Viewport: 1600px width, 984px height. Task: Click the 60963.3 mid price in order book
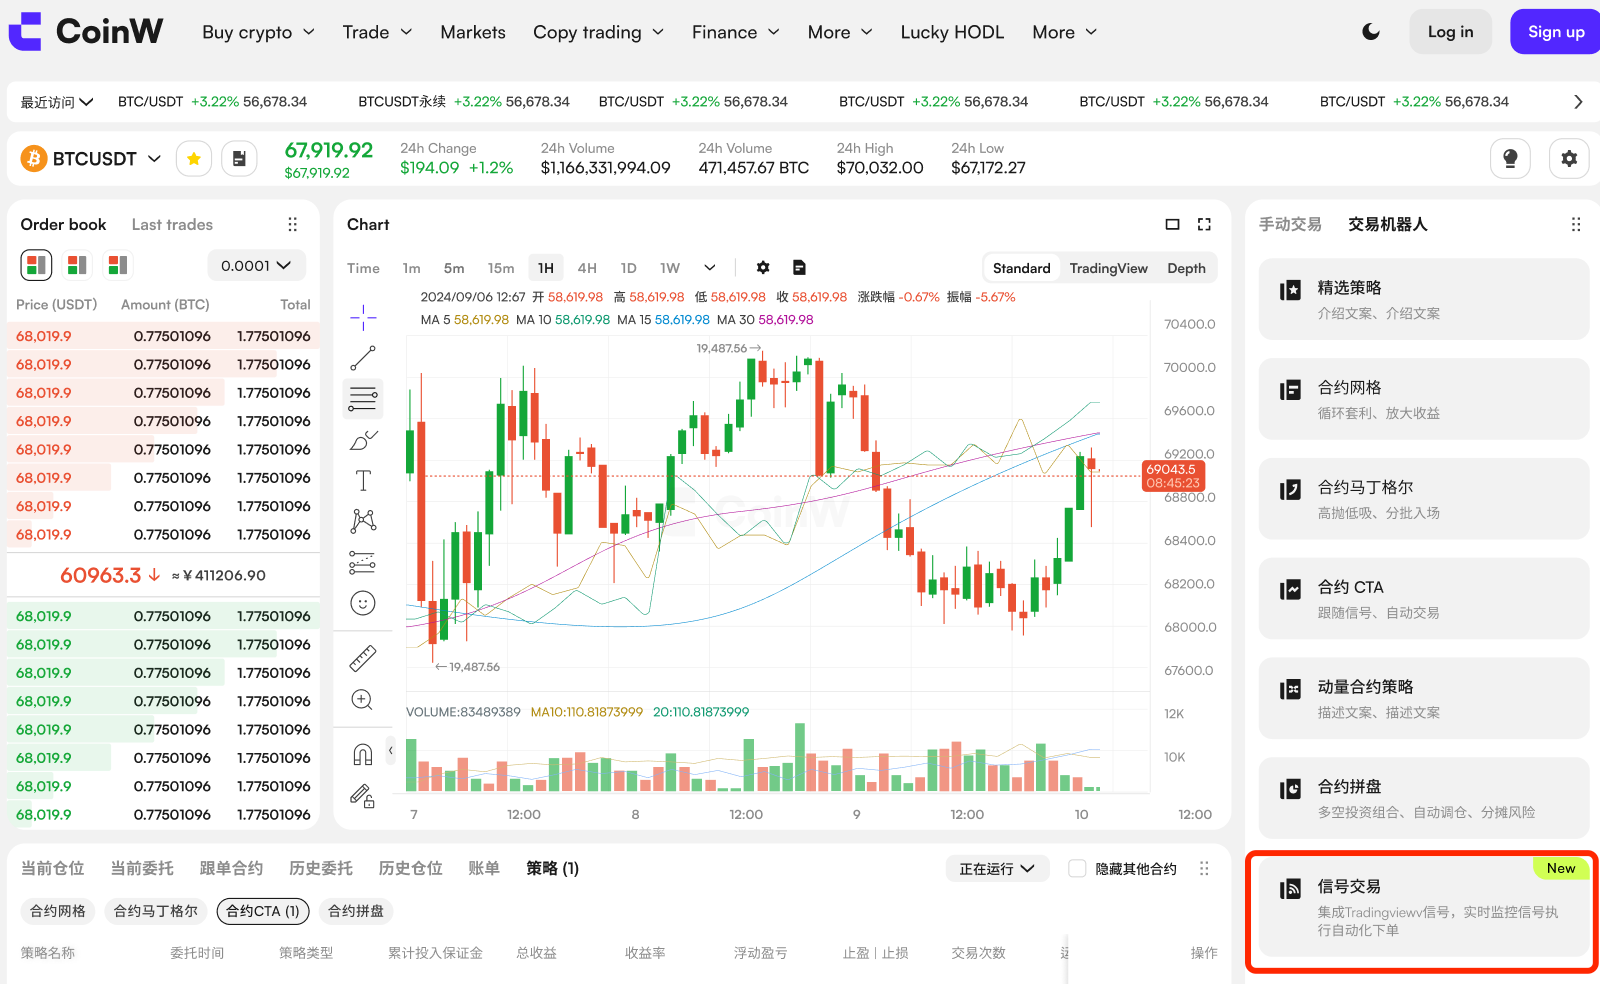pyautogui.click(x=100, y=575)
